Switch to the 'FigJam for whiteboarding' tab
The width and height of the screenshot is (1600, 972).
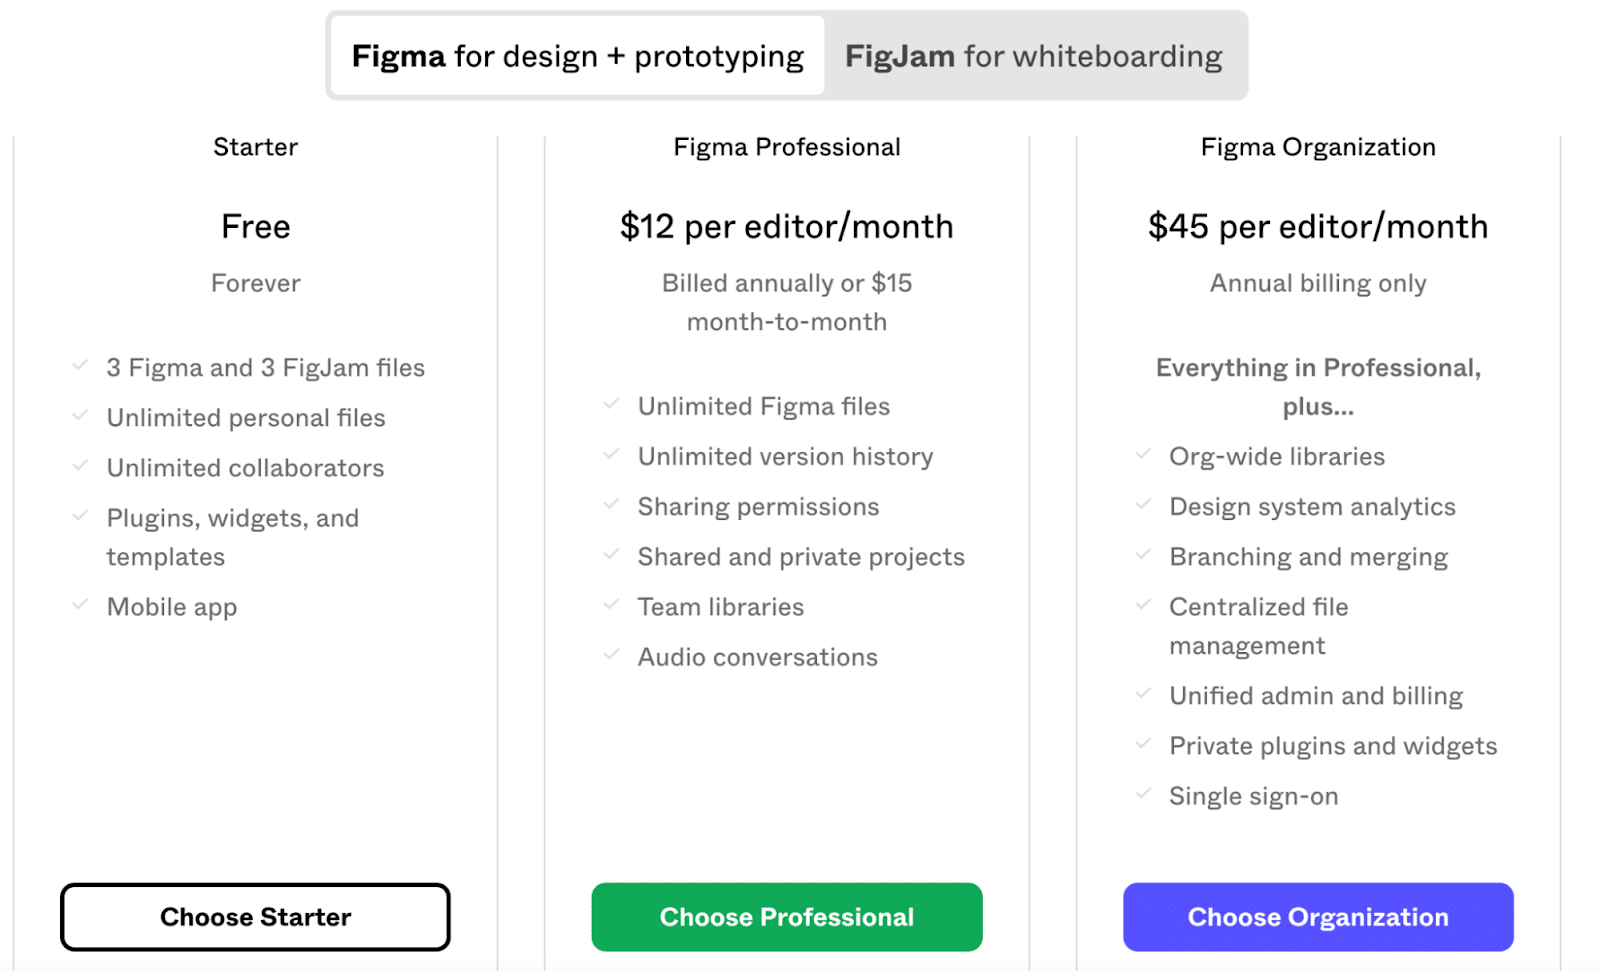pos(1034,56)
